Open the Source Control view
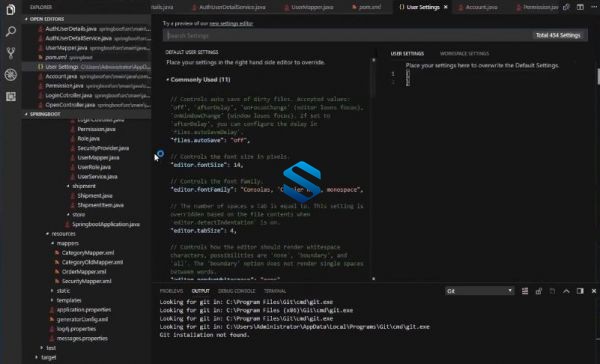The height and width of the screenshot is (364, 600). [11, 53]
